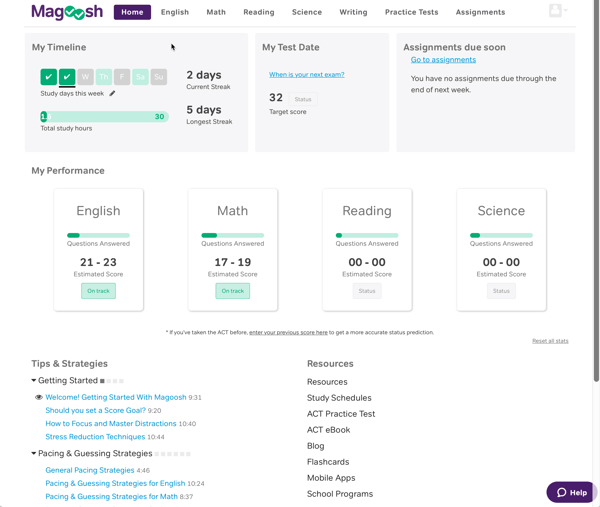Collapse the Getting Started section
The image size is (600, 507).
point(34,380)
